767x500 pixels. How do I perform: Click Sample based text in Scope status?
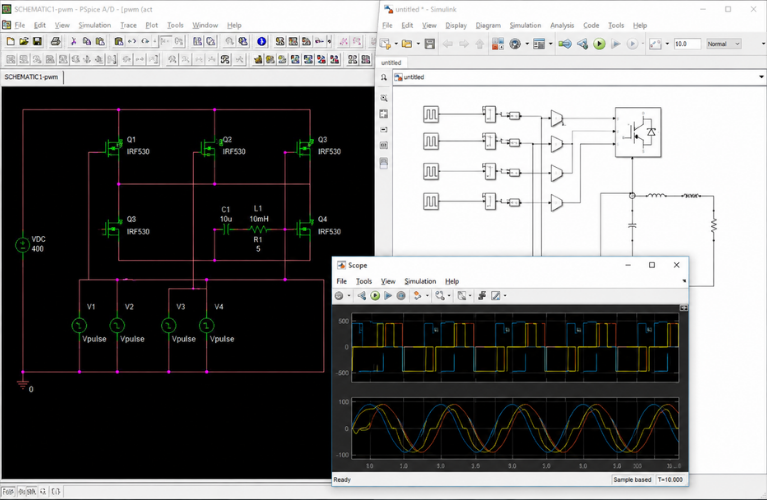[632, 479]
